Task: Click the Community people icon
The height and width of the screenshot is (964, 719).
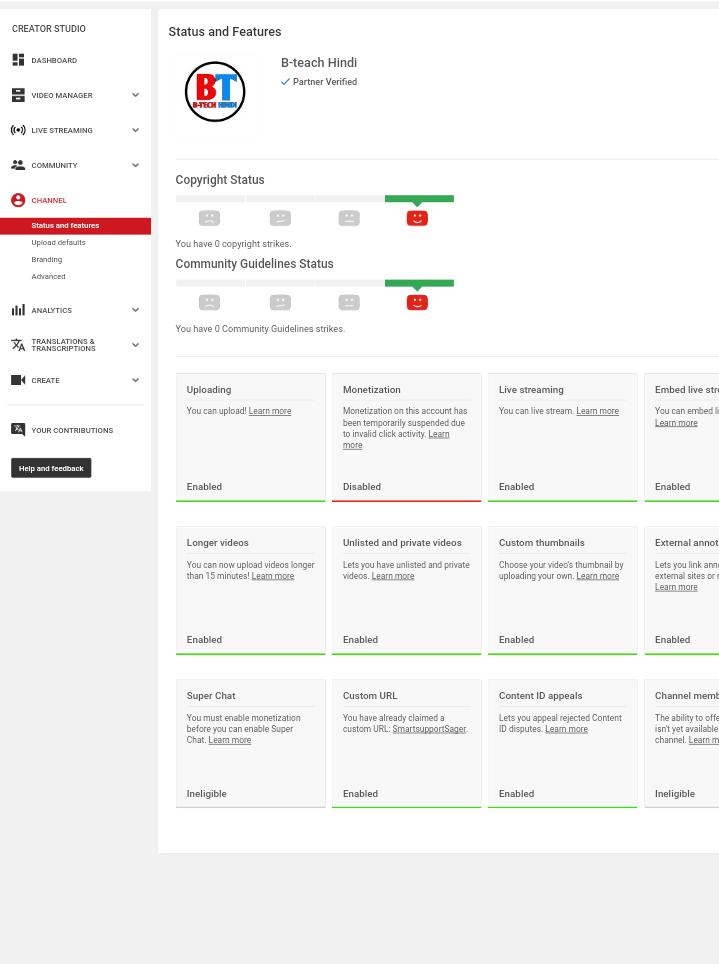Action: click(18, 165)
